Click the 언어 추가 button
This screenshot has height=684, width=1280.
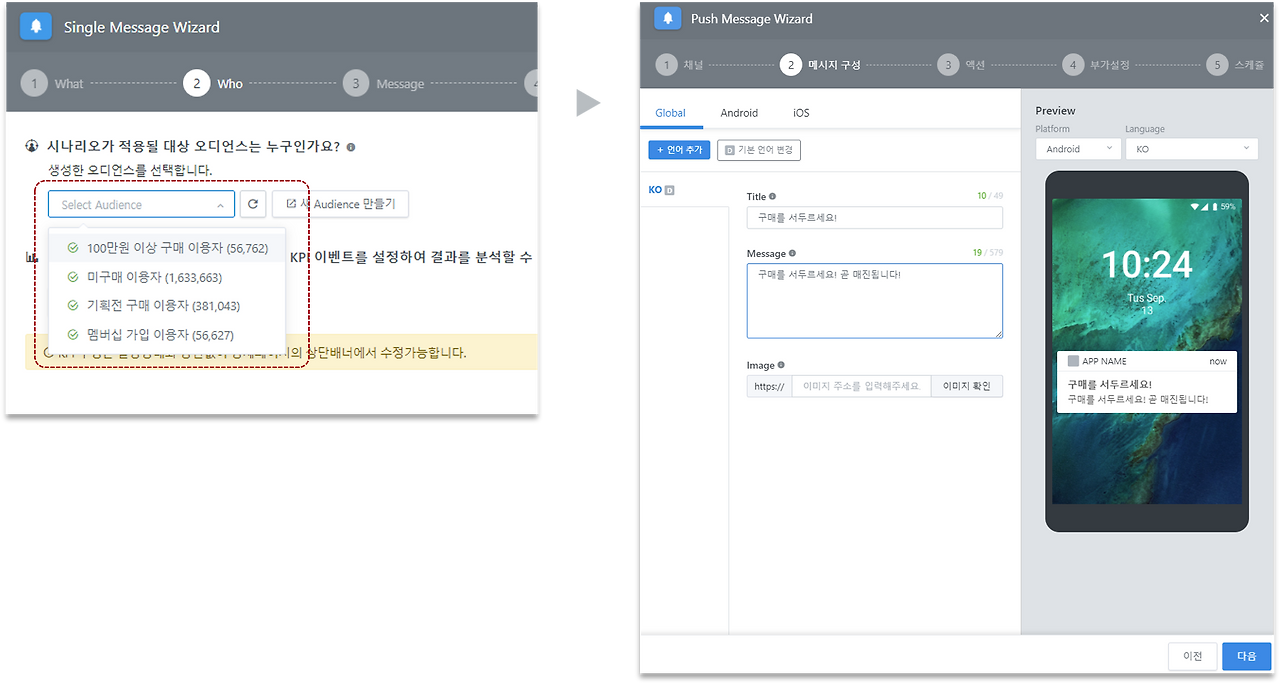679,150
